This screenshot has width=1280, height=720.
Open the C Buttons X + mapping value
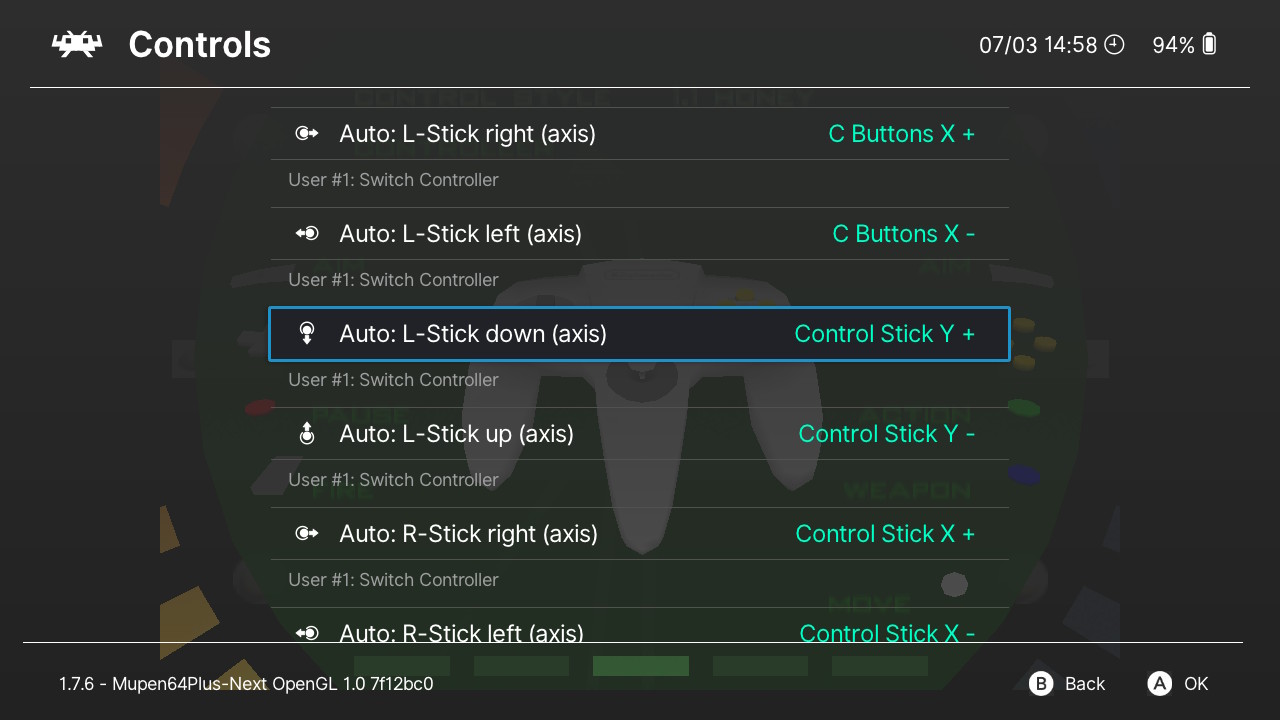tap(902, 134)
